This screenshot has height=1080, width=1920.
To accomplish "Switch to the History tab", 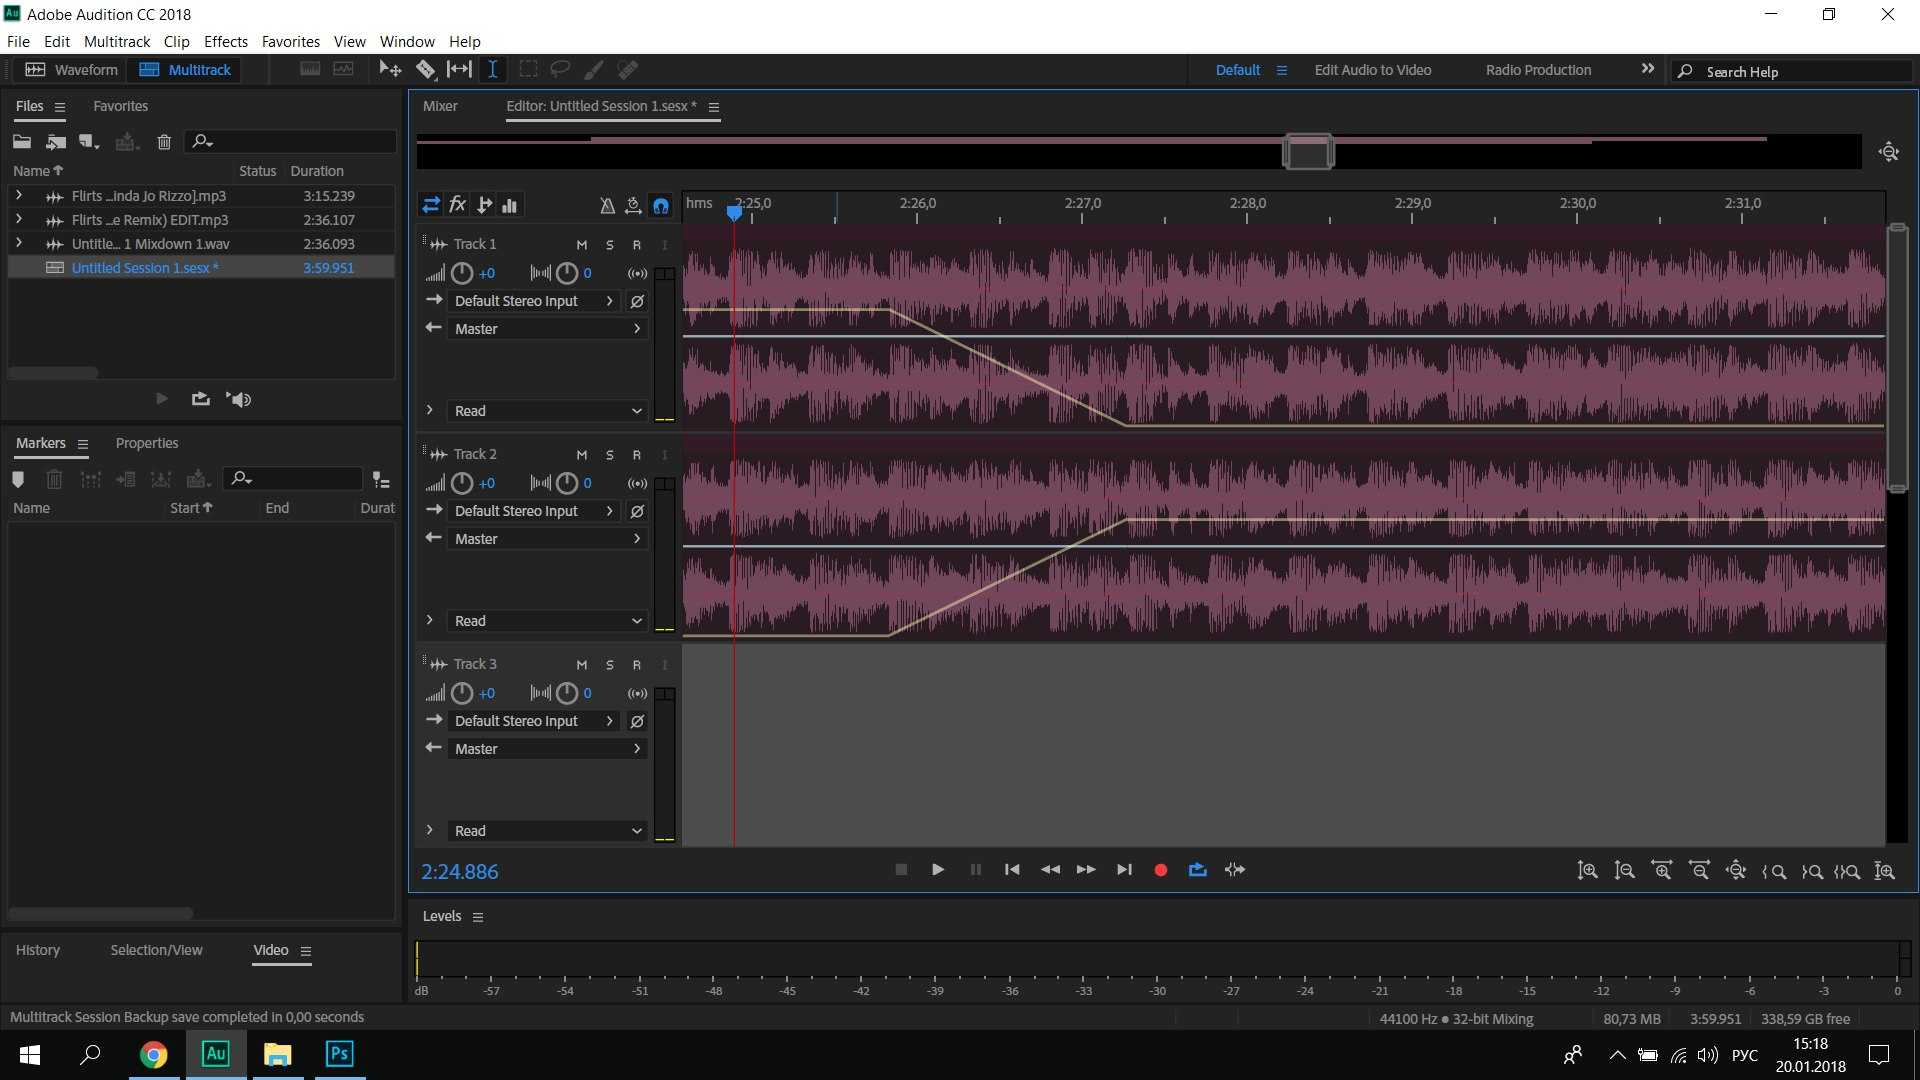I will tap(38, 950).
